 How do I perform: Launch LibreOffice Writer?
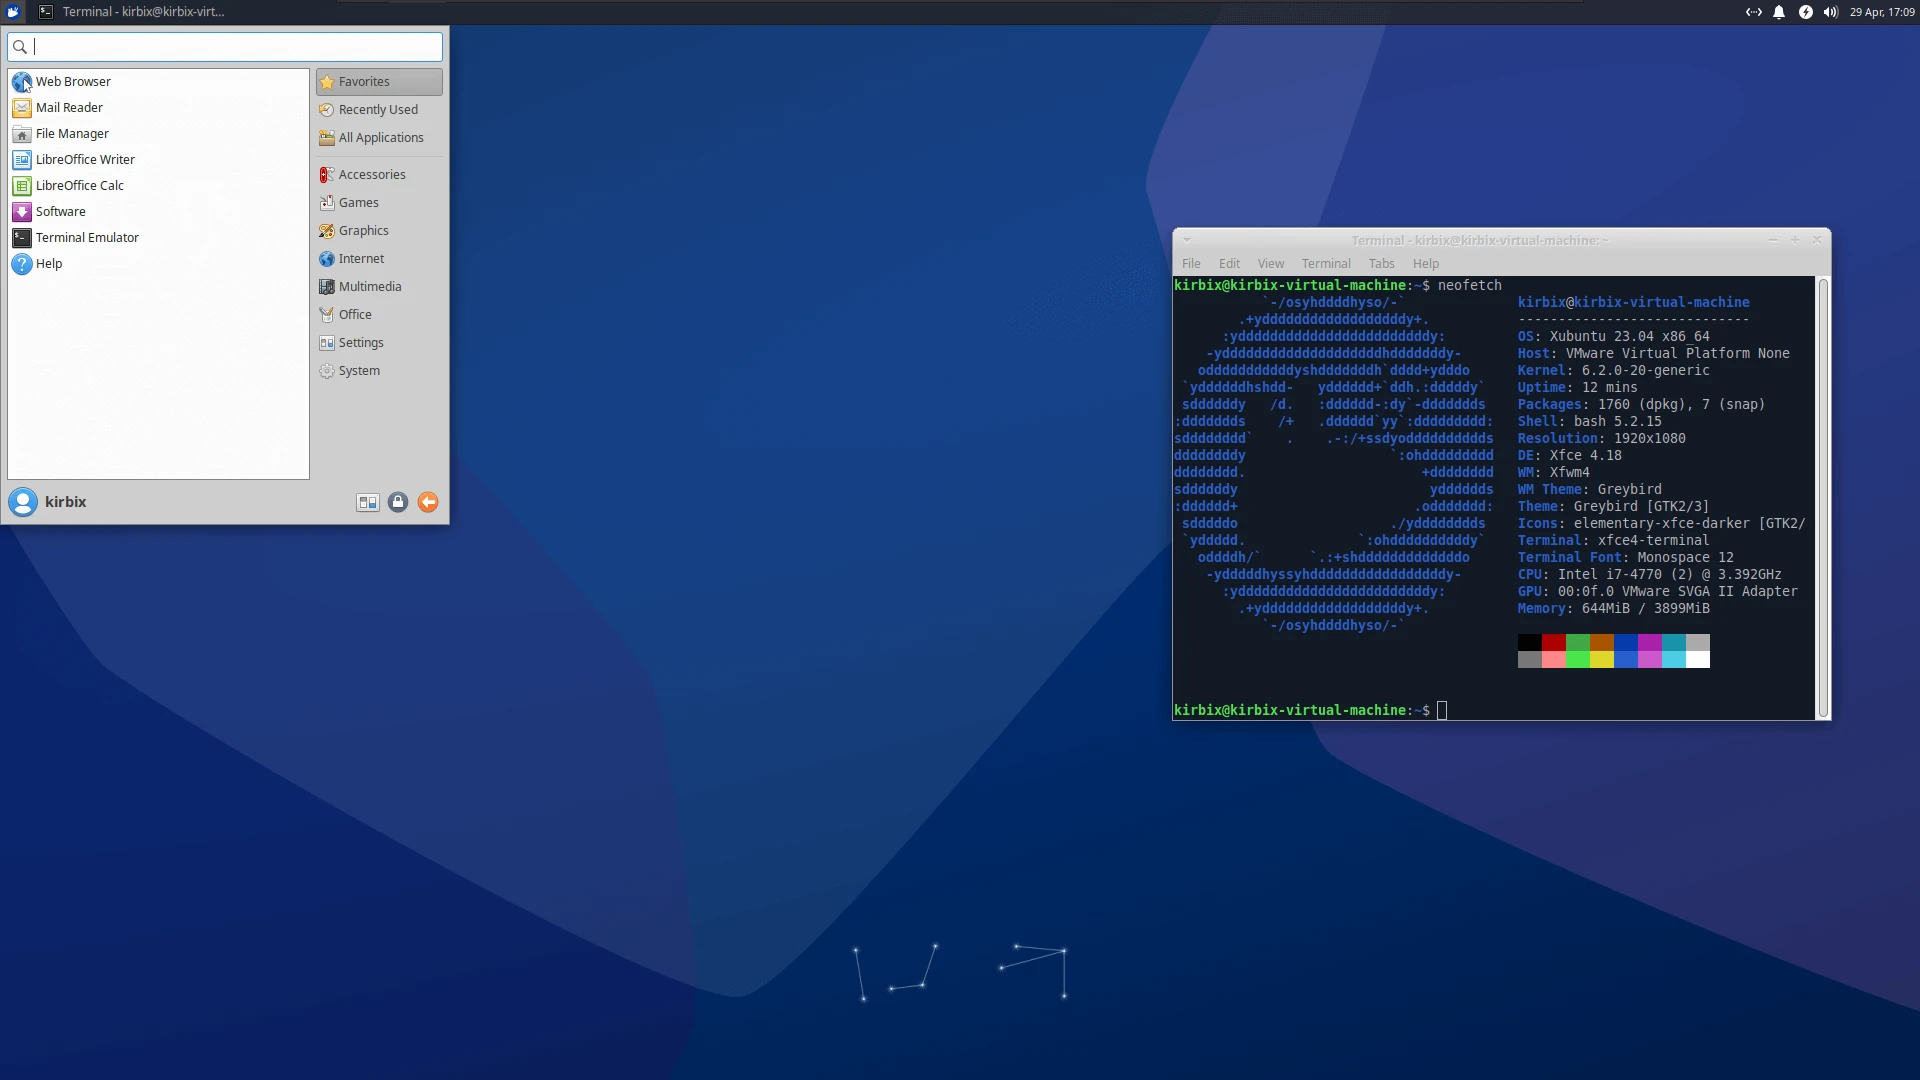click(x=85, y=159)
